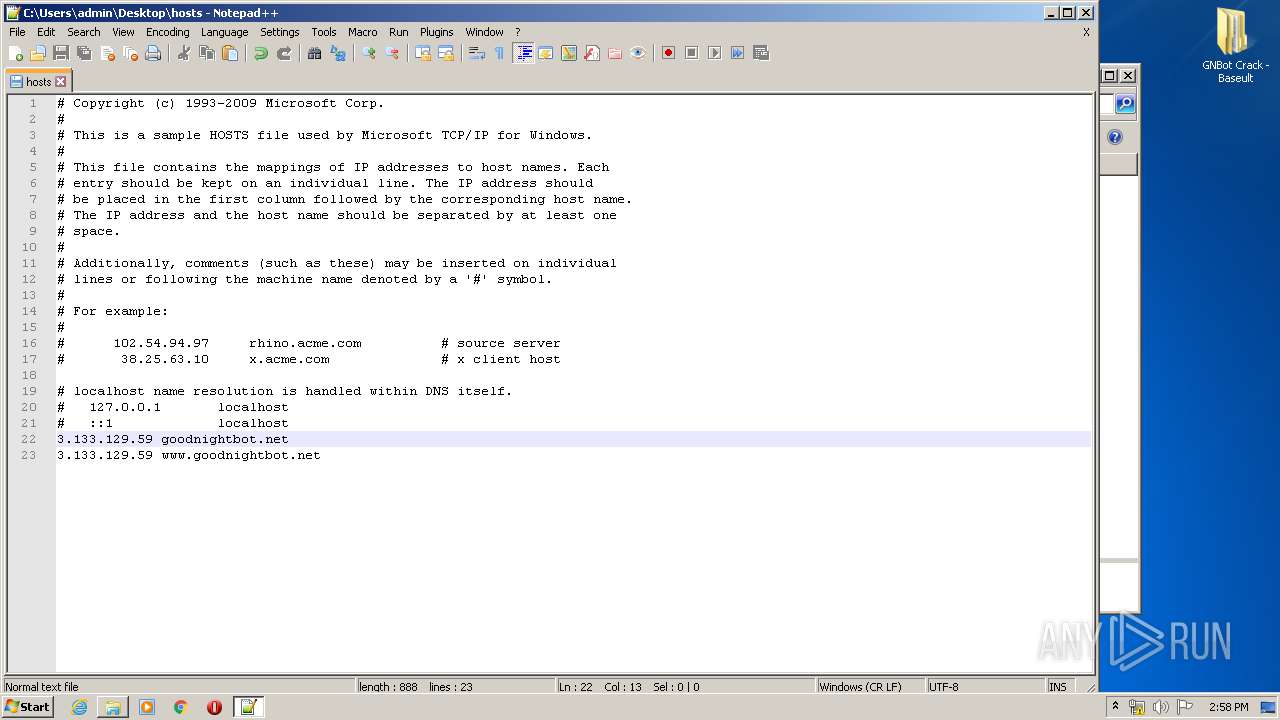Click line 22 goodnightbot.net entry
The height and width of the screenshot is (720, 1280).
click(x=224, y=439)
